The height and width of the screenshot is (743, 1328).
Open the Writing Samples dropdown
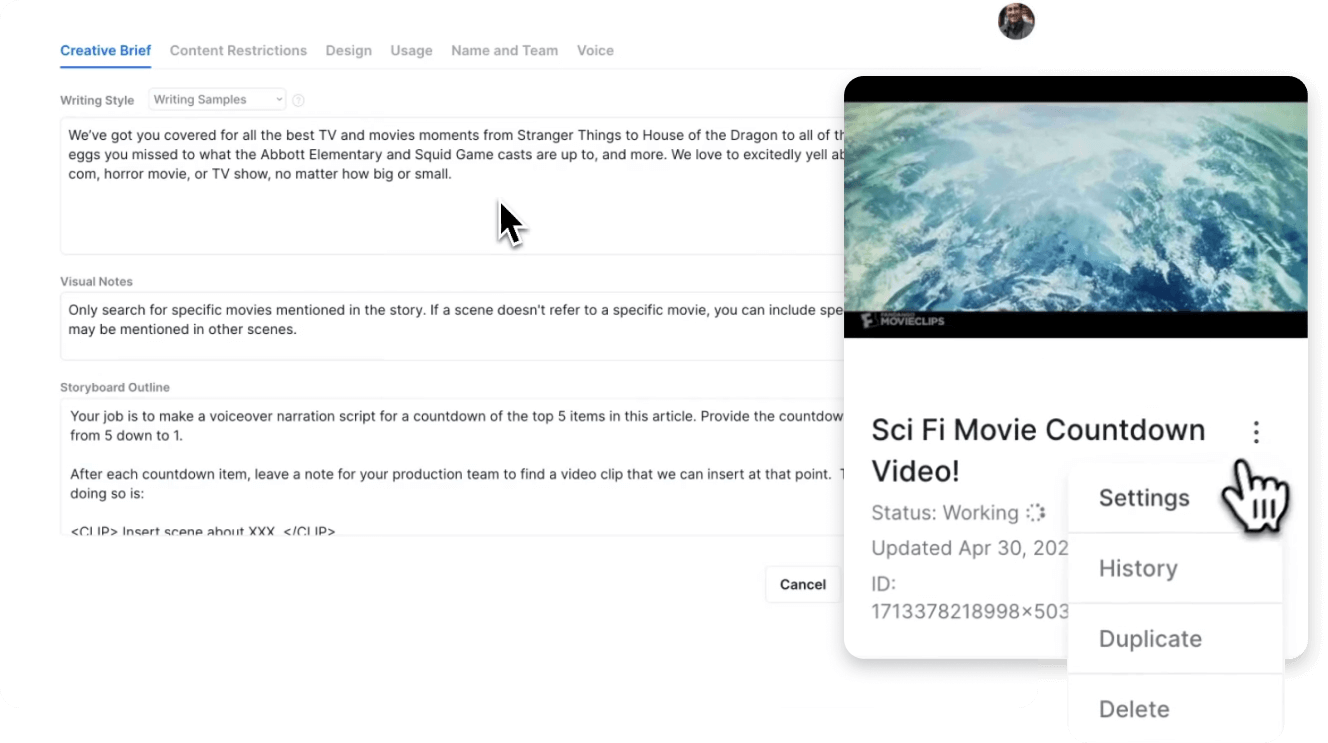[217, 100]
